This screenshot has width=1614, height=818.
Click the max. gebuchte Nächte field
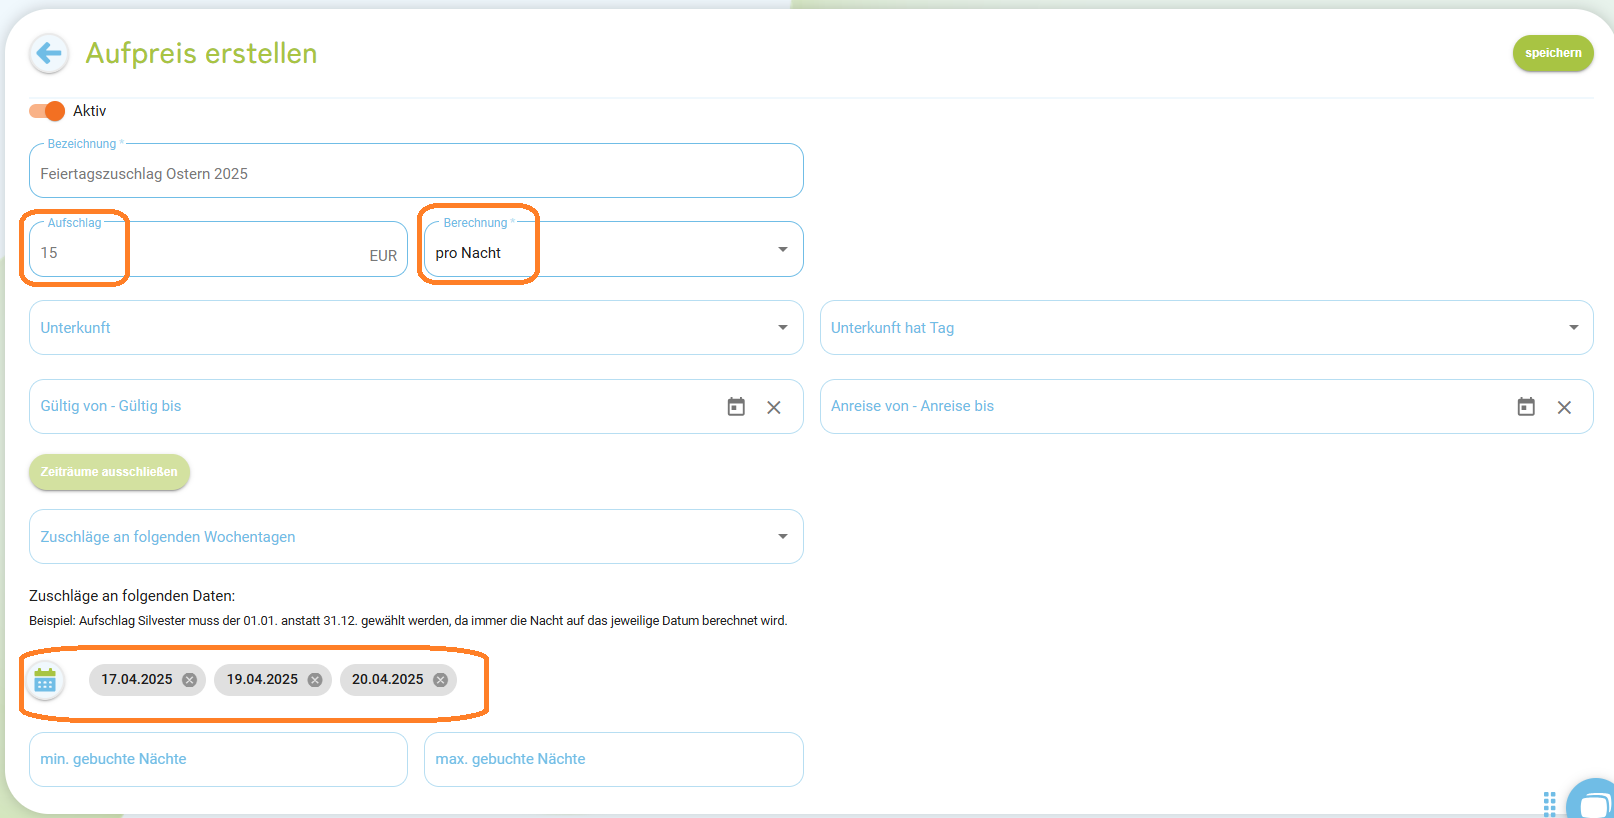coord(613,760)
